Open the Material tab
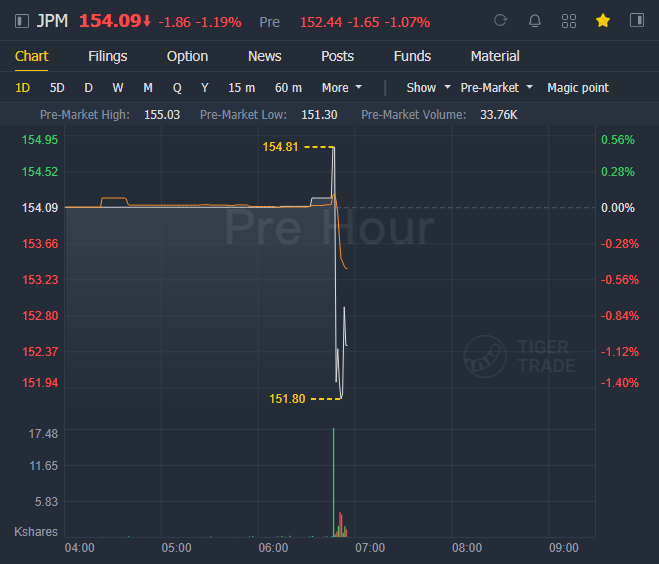 click(x=495, y=56)
